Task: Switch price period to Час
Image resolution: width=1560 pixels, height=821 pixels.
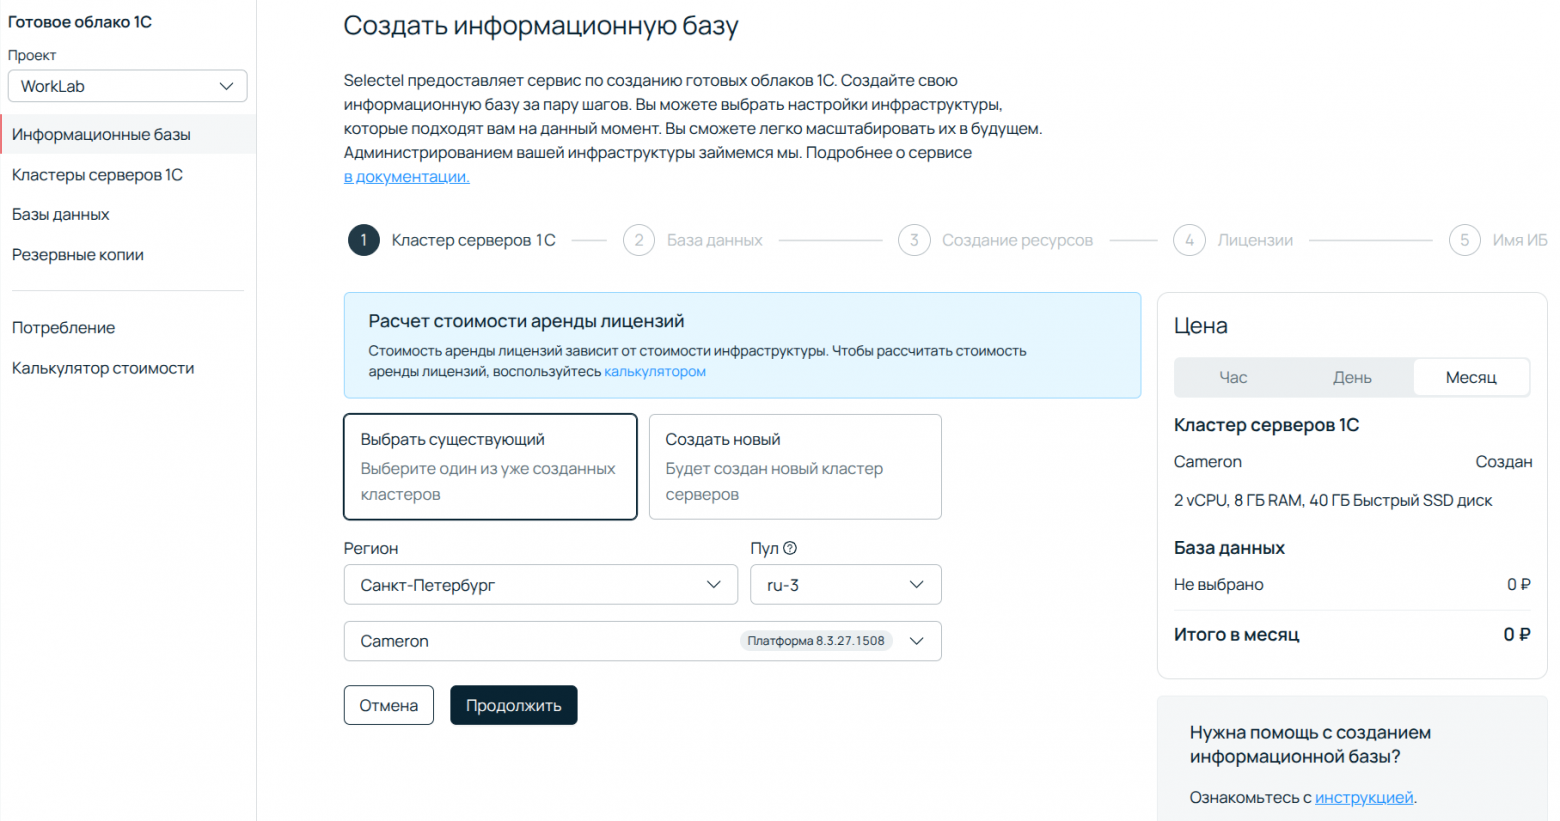Action: (1233, 377)
